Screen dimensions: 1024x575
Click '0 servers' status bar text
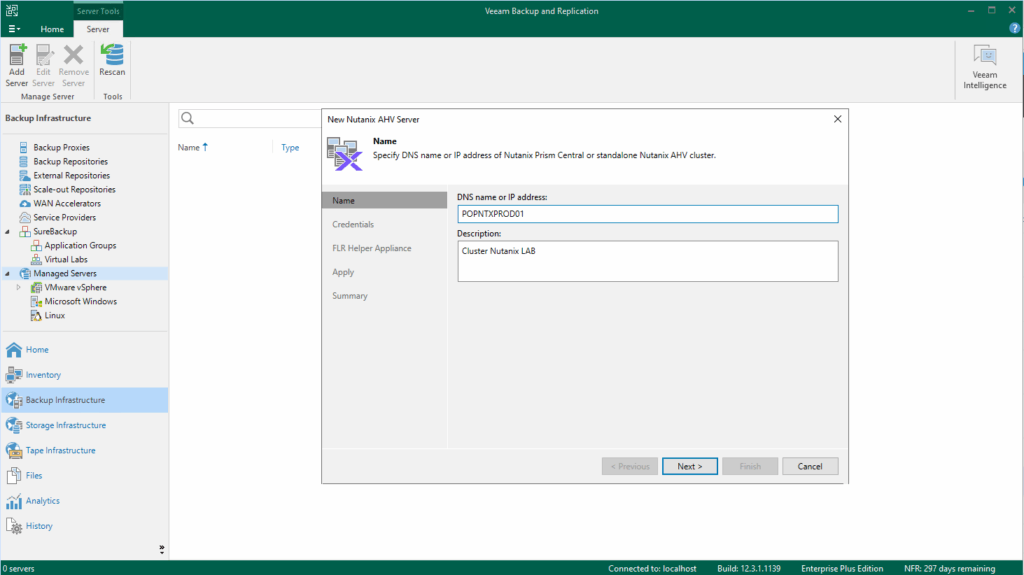point(18,568)
